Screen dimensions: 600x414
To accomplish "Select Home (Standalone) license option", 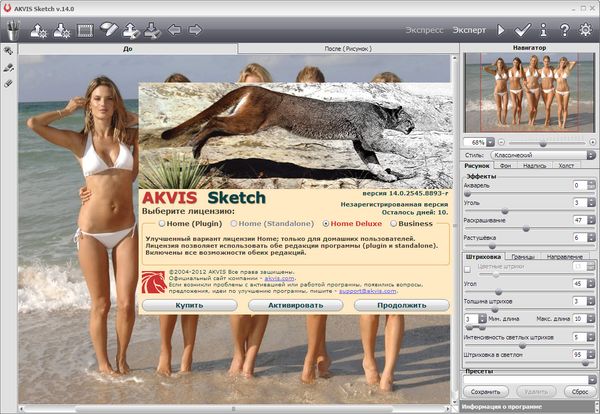I will click(x=234, y=223).
